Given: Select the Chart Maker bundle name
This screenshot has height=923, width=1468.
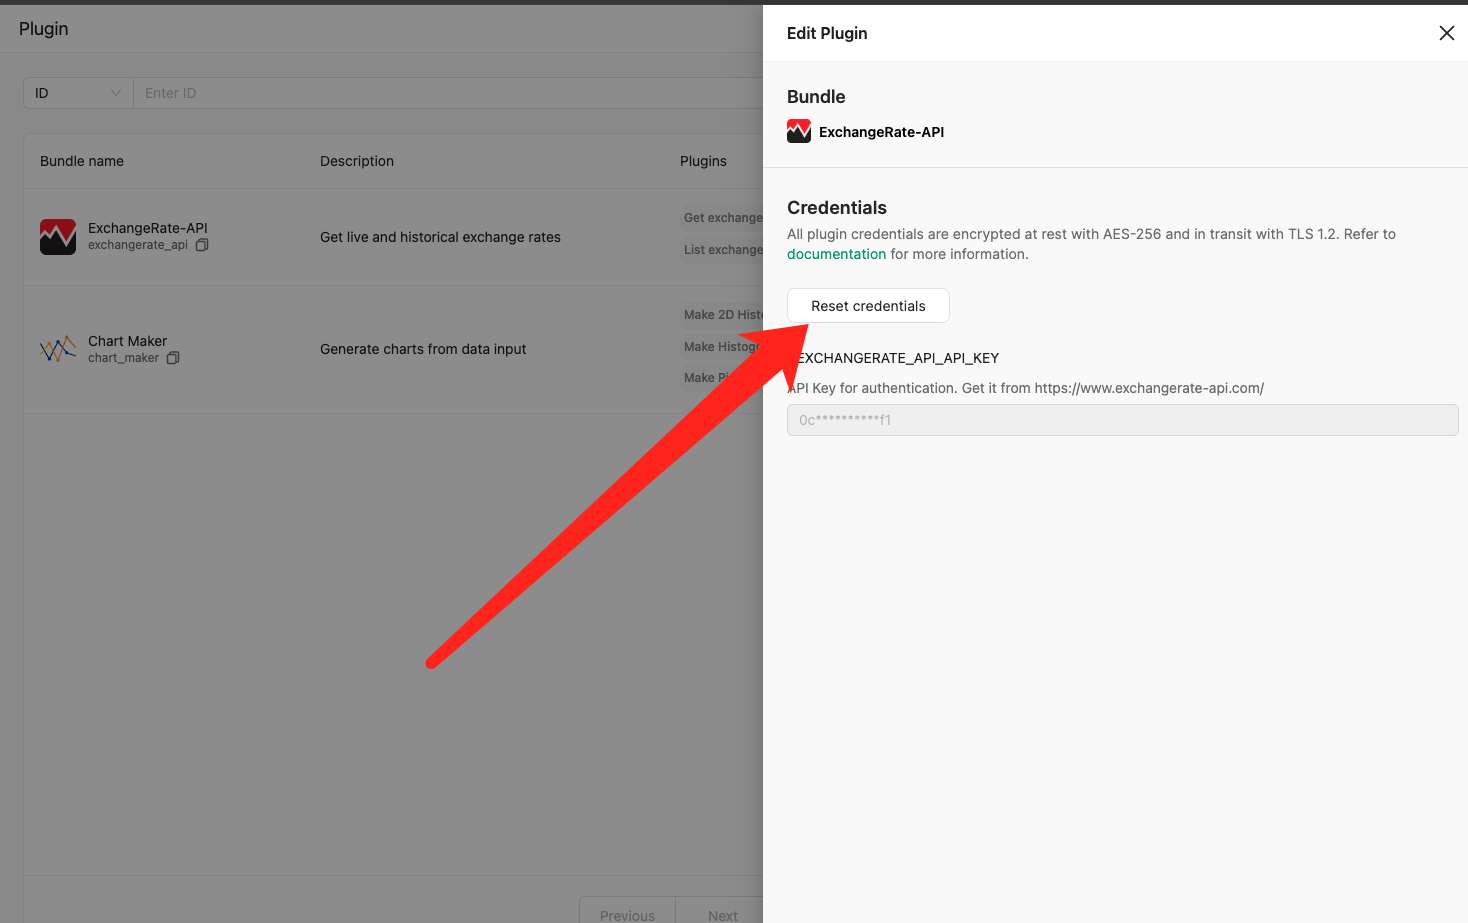Looking at the screenshot, I should 127,341.
